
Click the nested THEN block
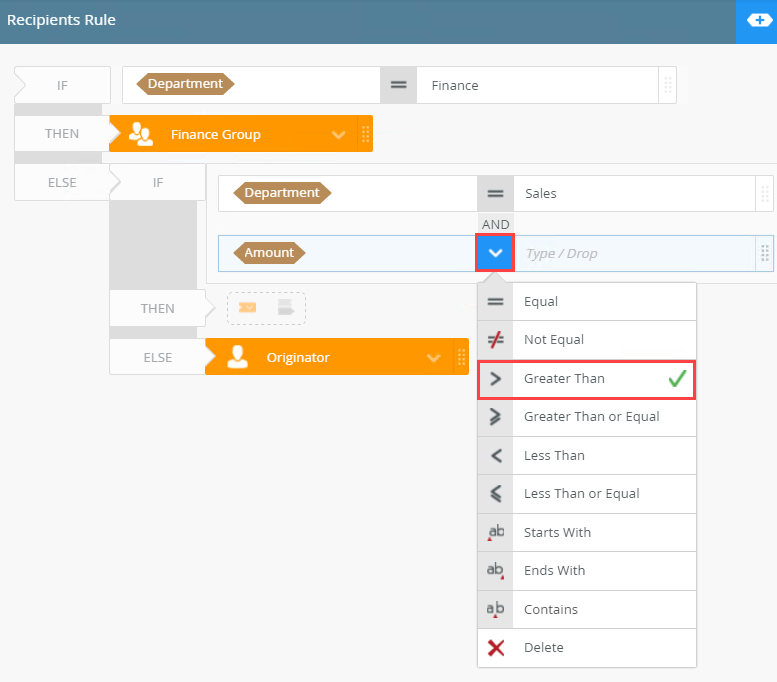(x=158, y=308)
